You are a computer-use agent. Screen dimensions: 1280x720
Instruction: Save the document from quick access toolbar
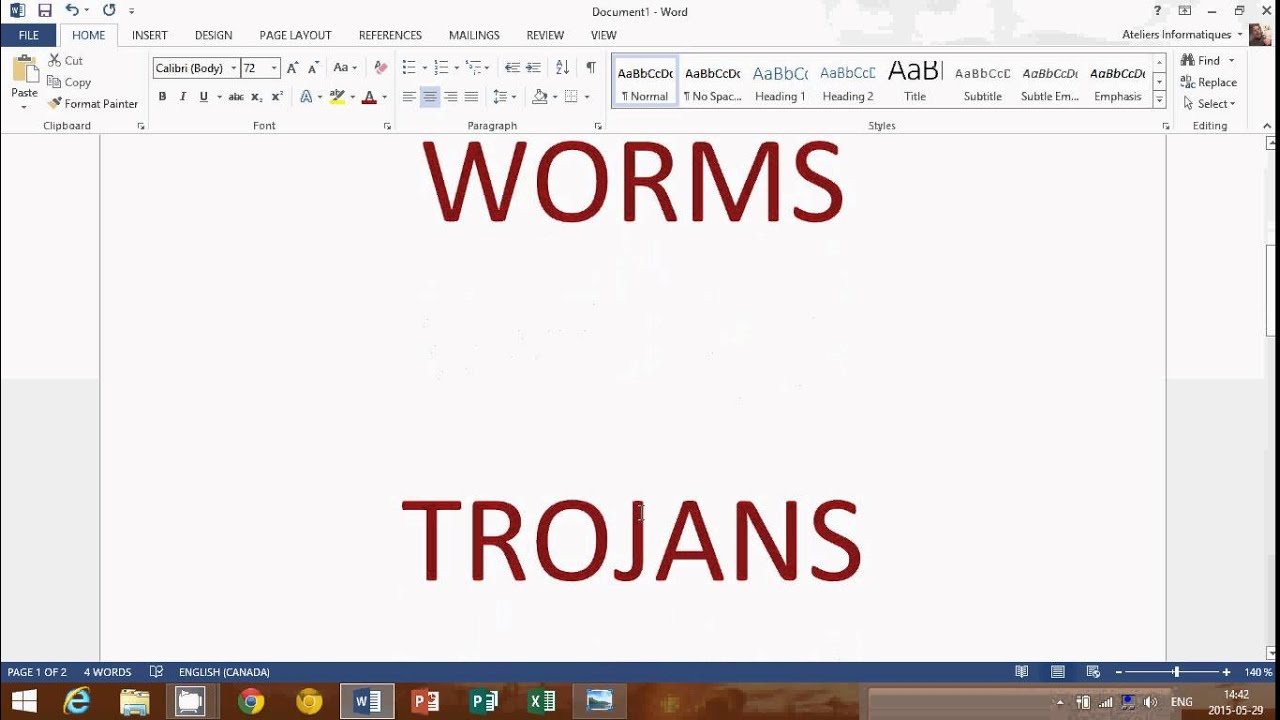[45, 11]
